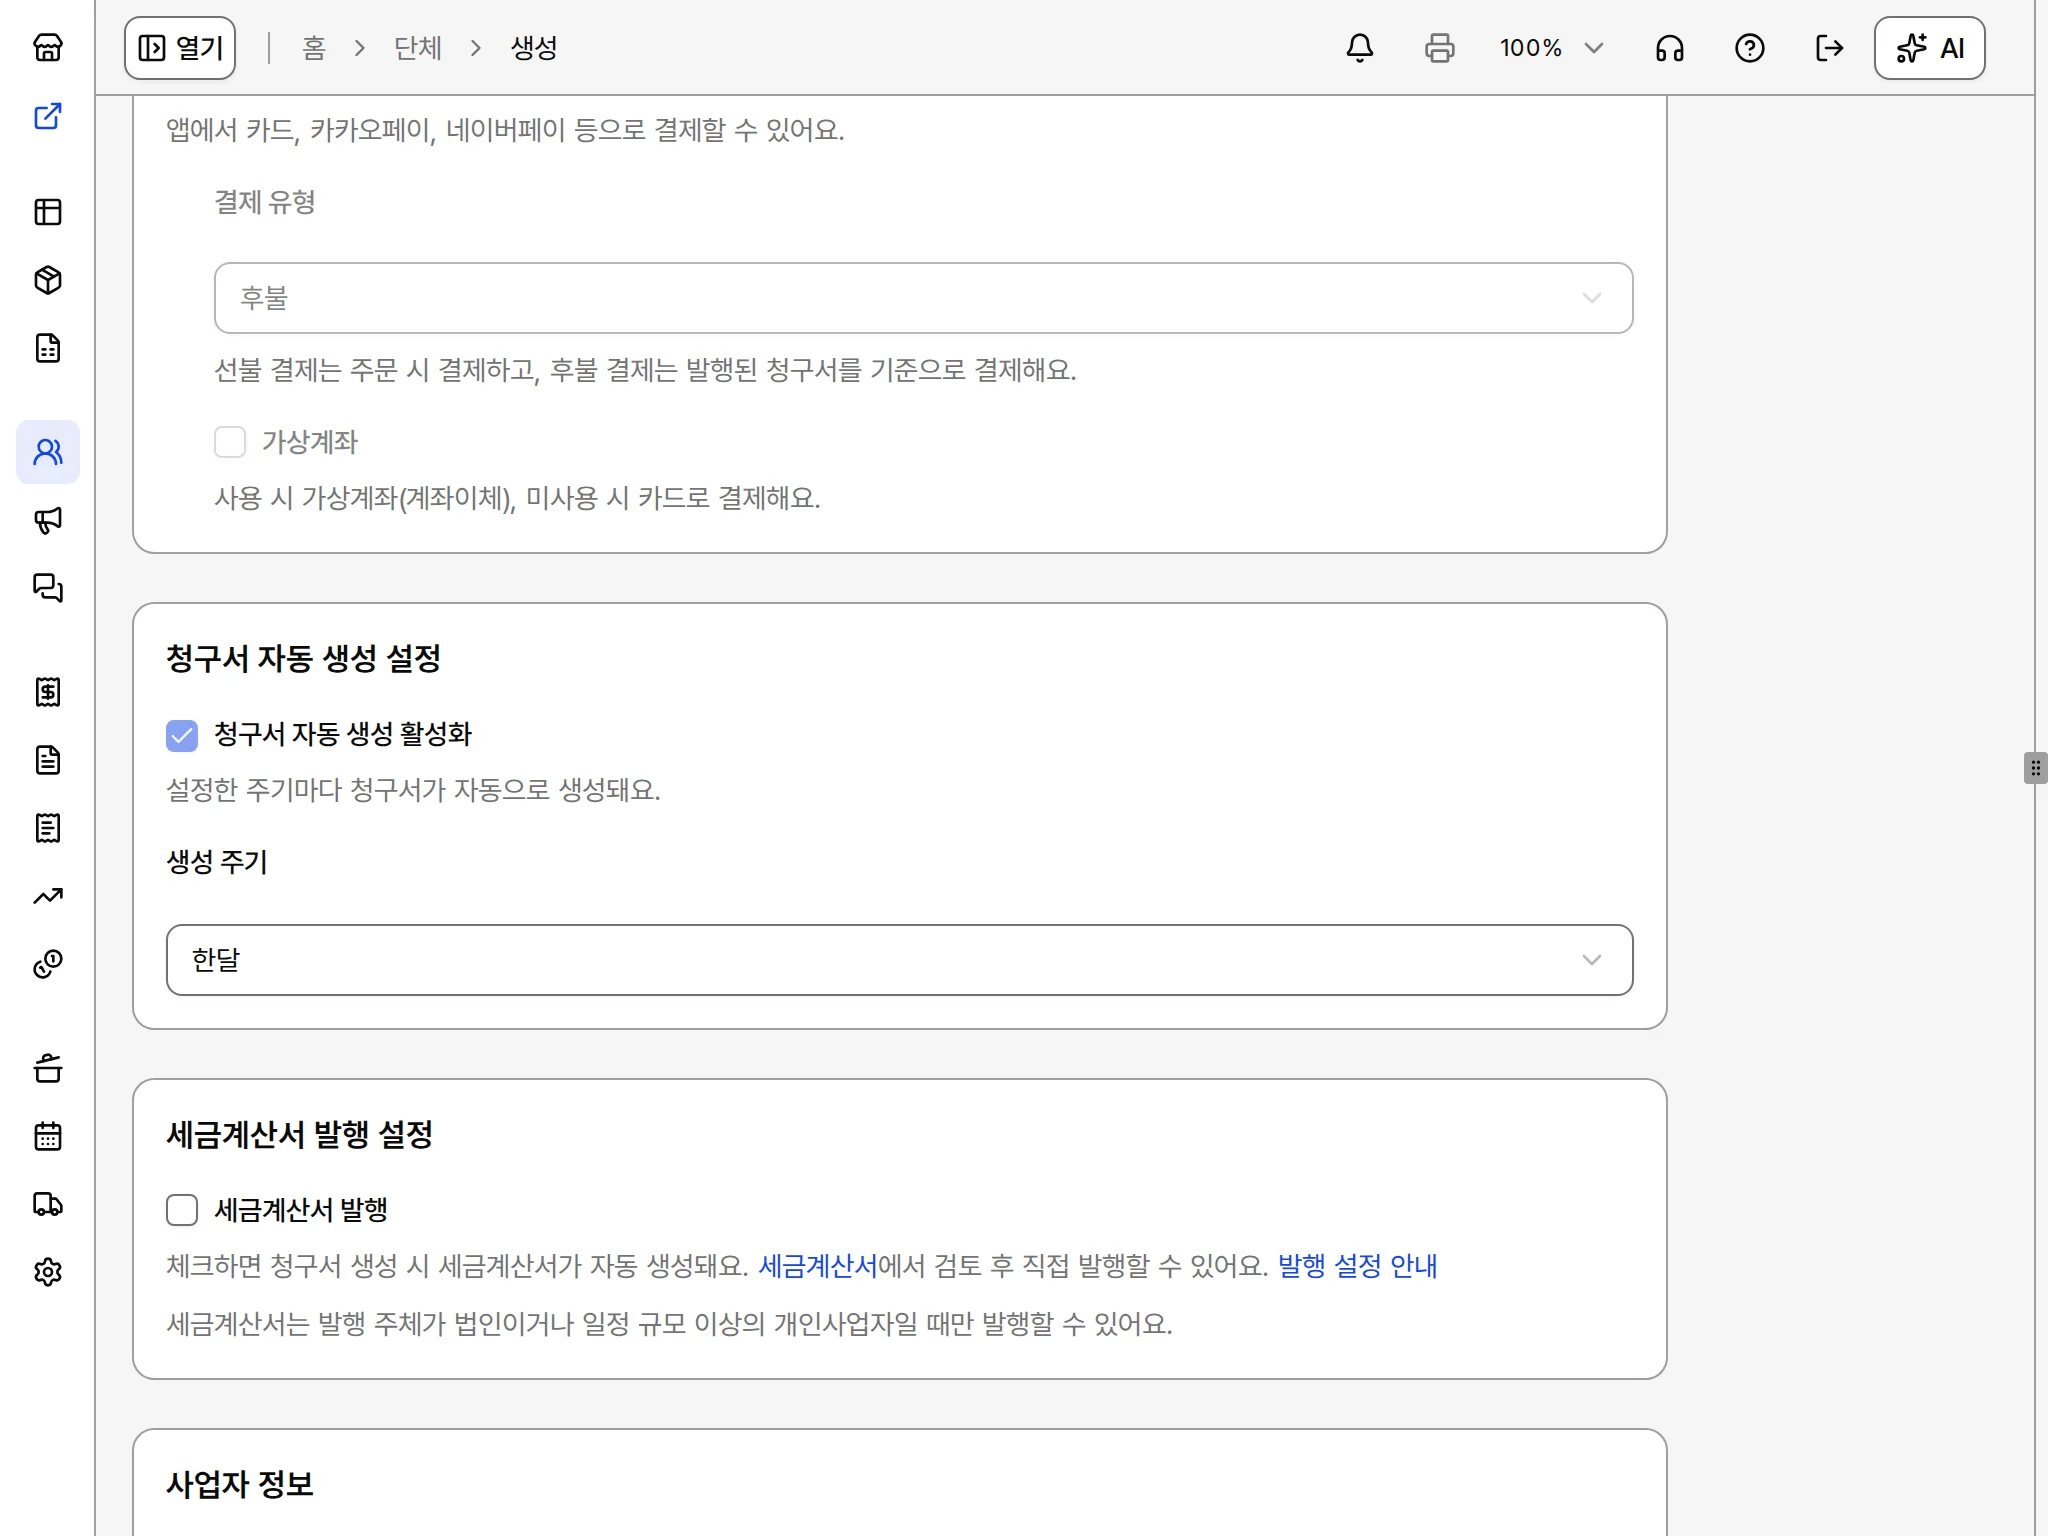This screenshot has height=1536, width=2048.
Task: Click the logout icon
Action: pyautogui.click(x=1830, y=48)
